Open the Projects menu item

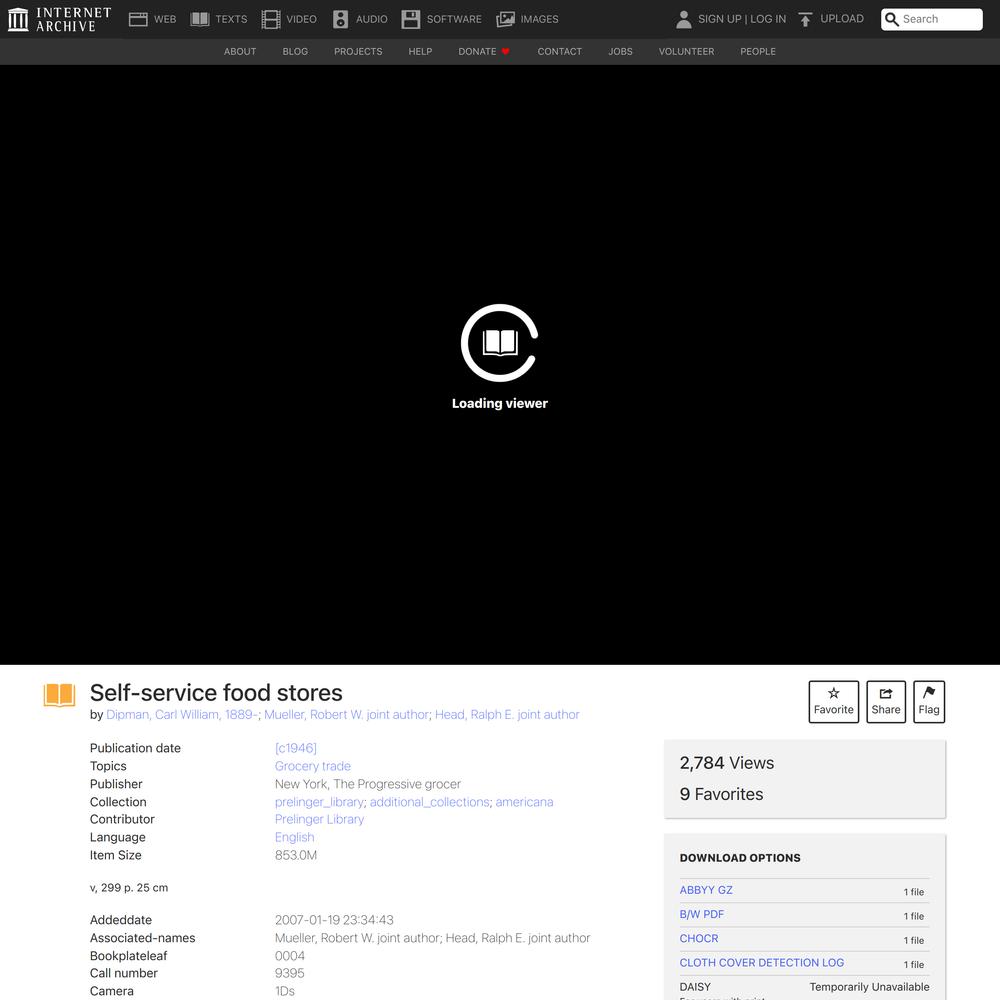(358, 51)
